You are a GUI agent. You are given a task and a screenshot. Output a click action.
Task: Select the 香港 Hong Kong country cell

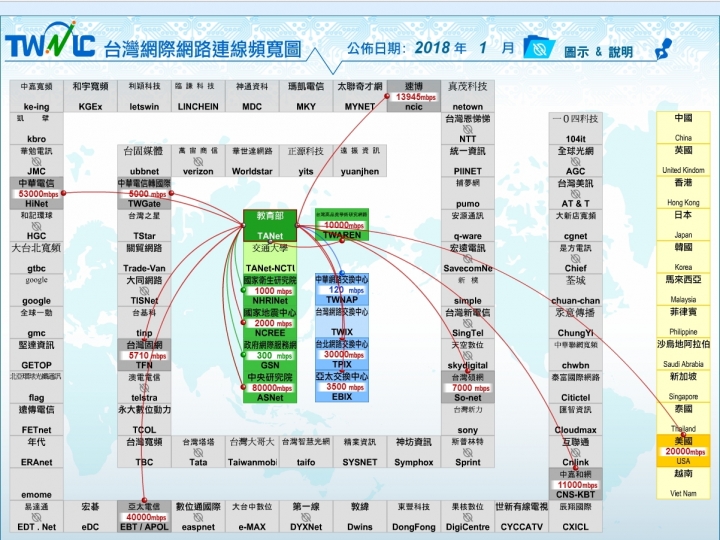(683, 192)
